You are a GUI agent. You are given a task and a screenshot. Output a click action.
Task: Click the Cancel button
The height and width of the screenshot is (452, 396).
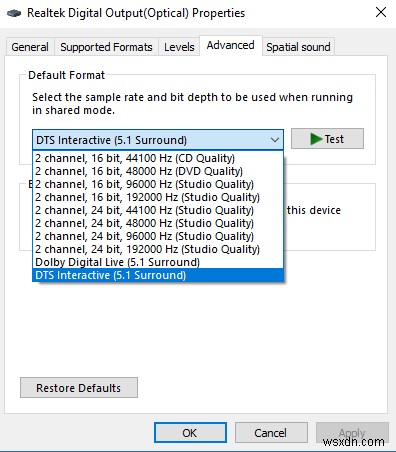(271, 433)
